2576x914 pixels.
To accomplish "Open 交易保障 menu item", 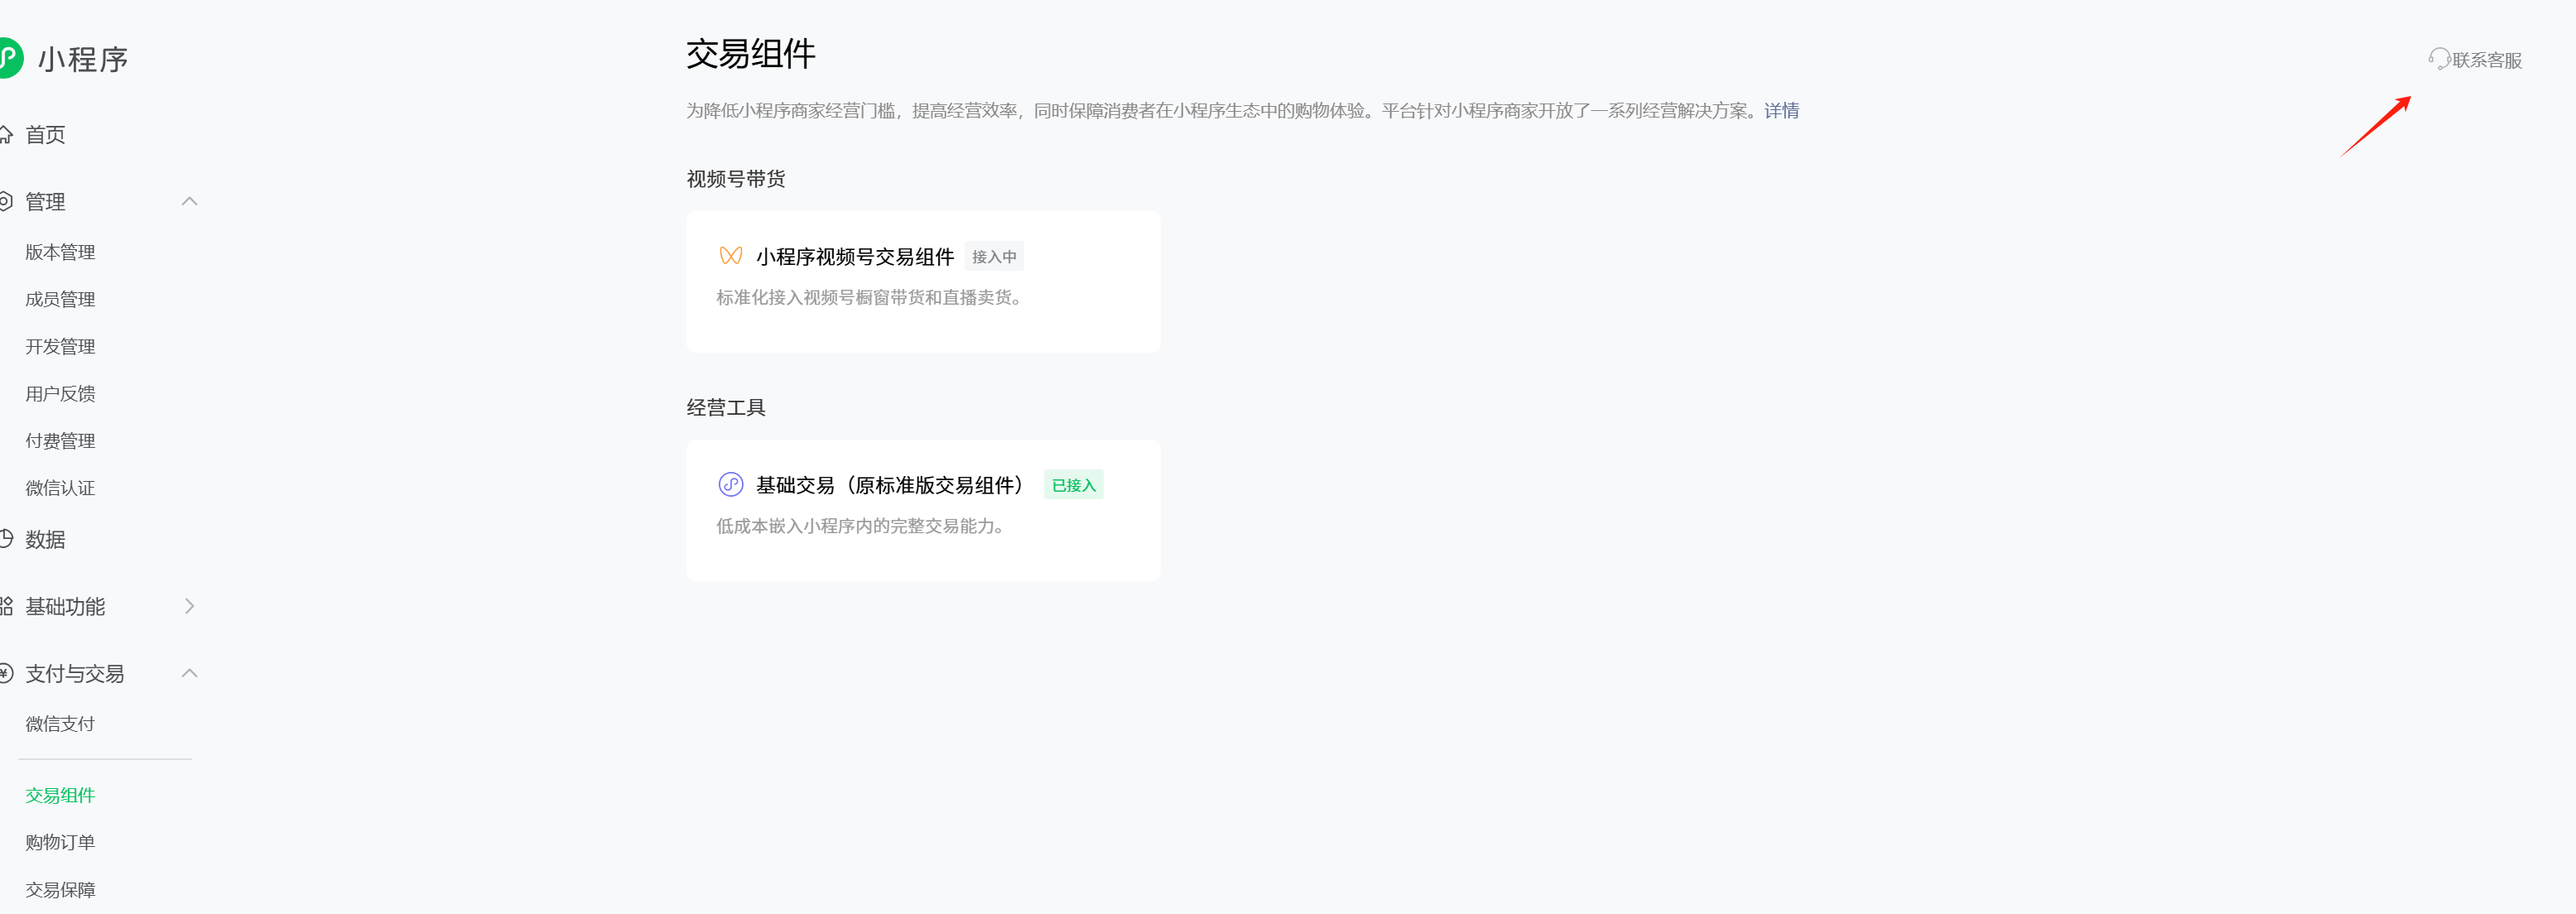I will (x=60, y=889).
